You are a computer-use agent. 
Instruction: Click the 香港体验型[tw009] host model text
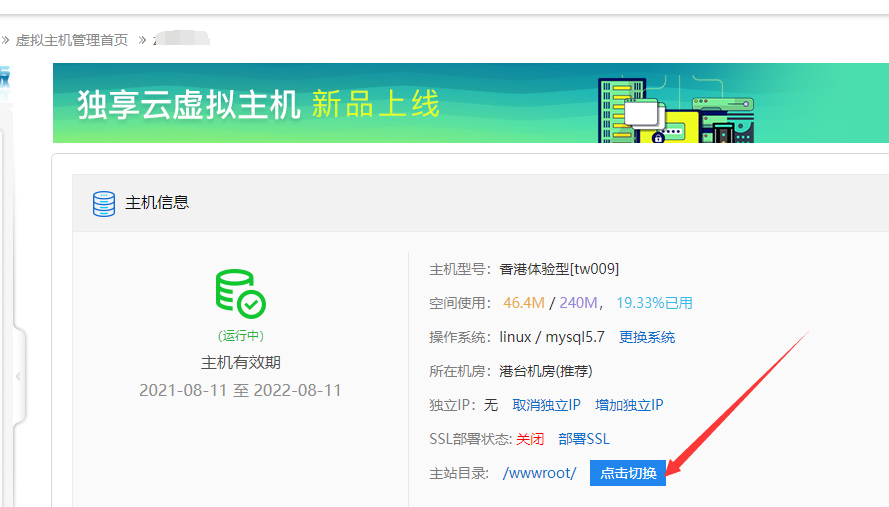point(559,269)
